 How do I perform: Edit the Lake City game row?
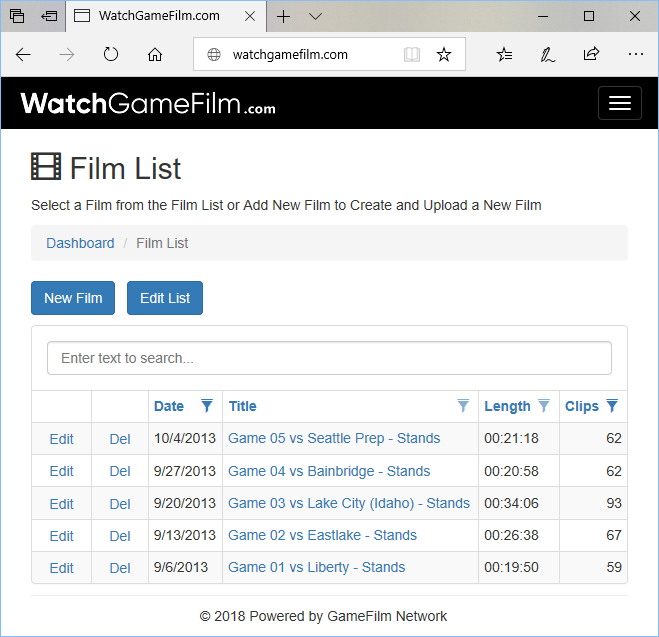pos(61,504)
